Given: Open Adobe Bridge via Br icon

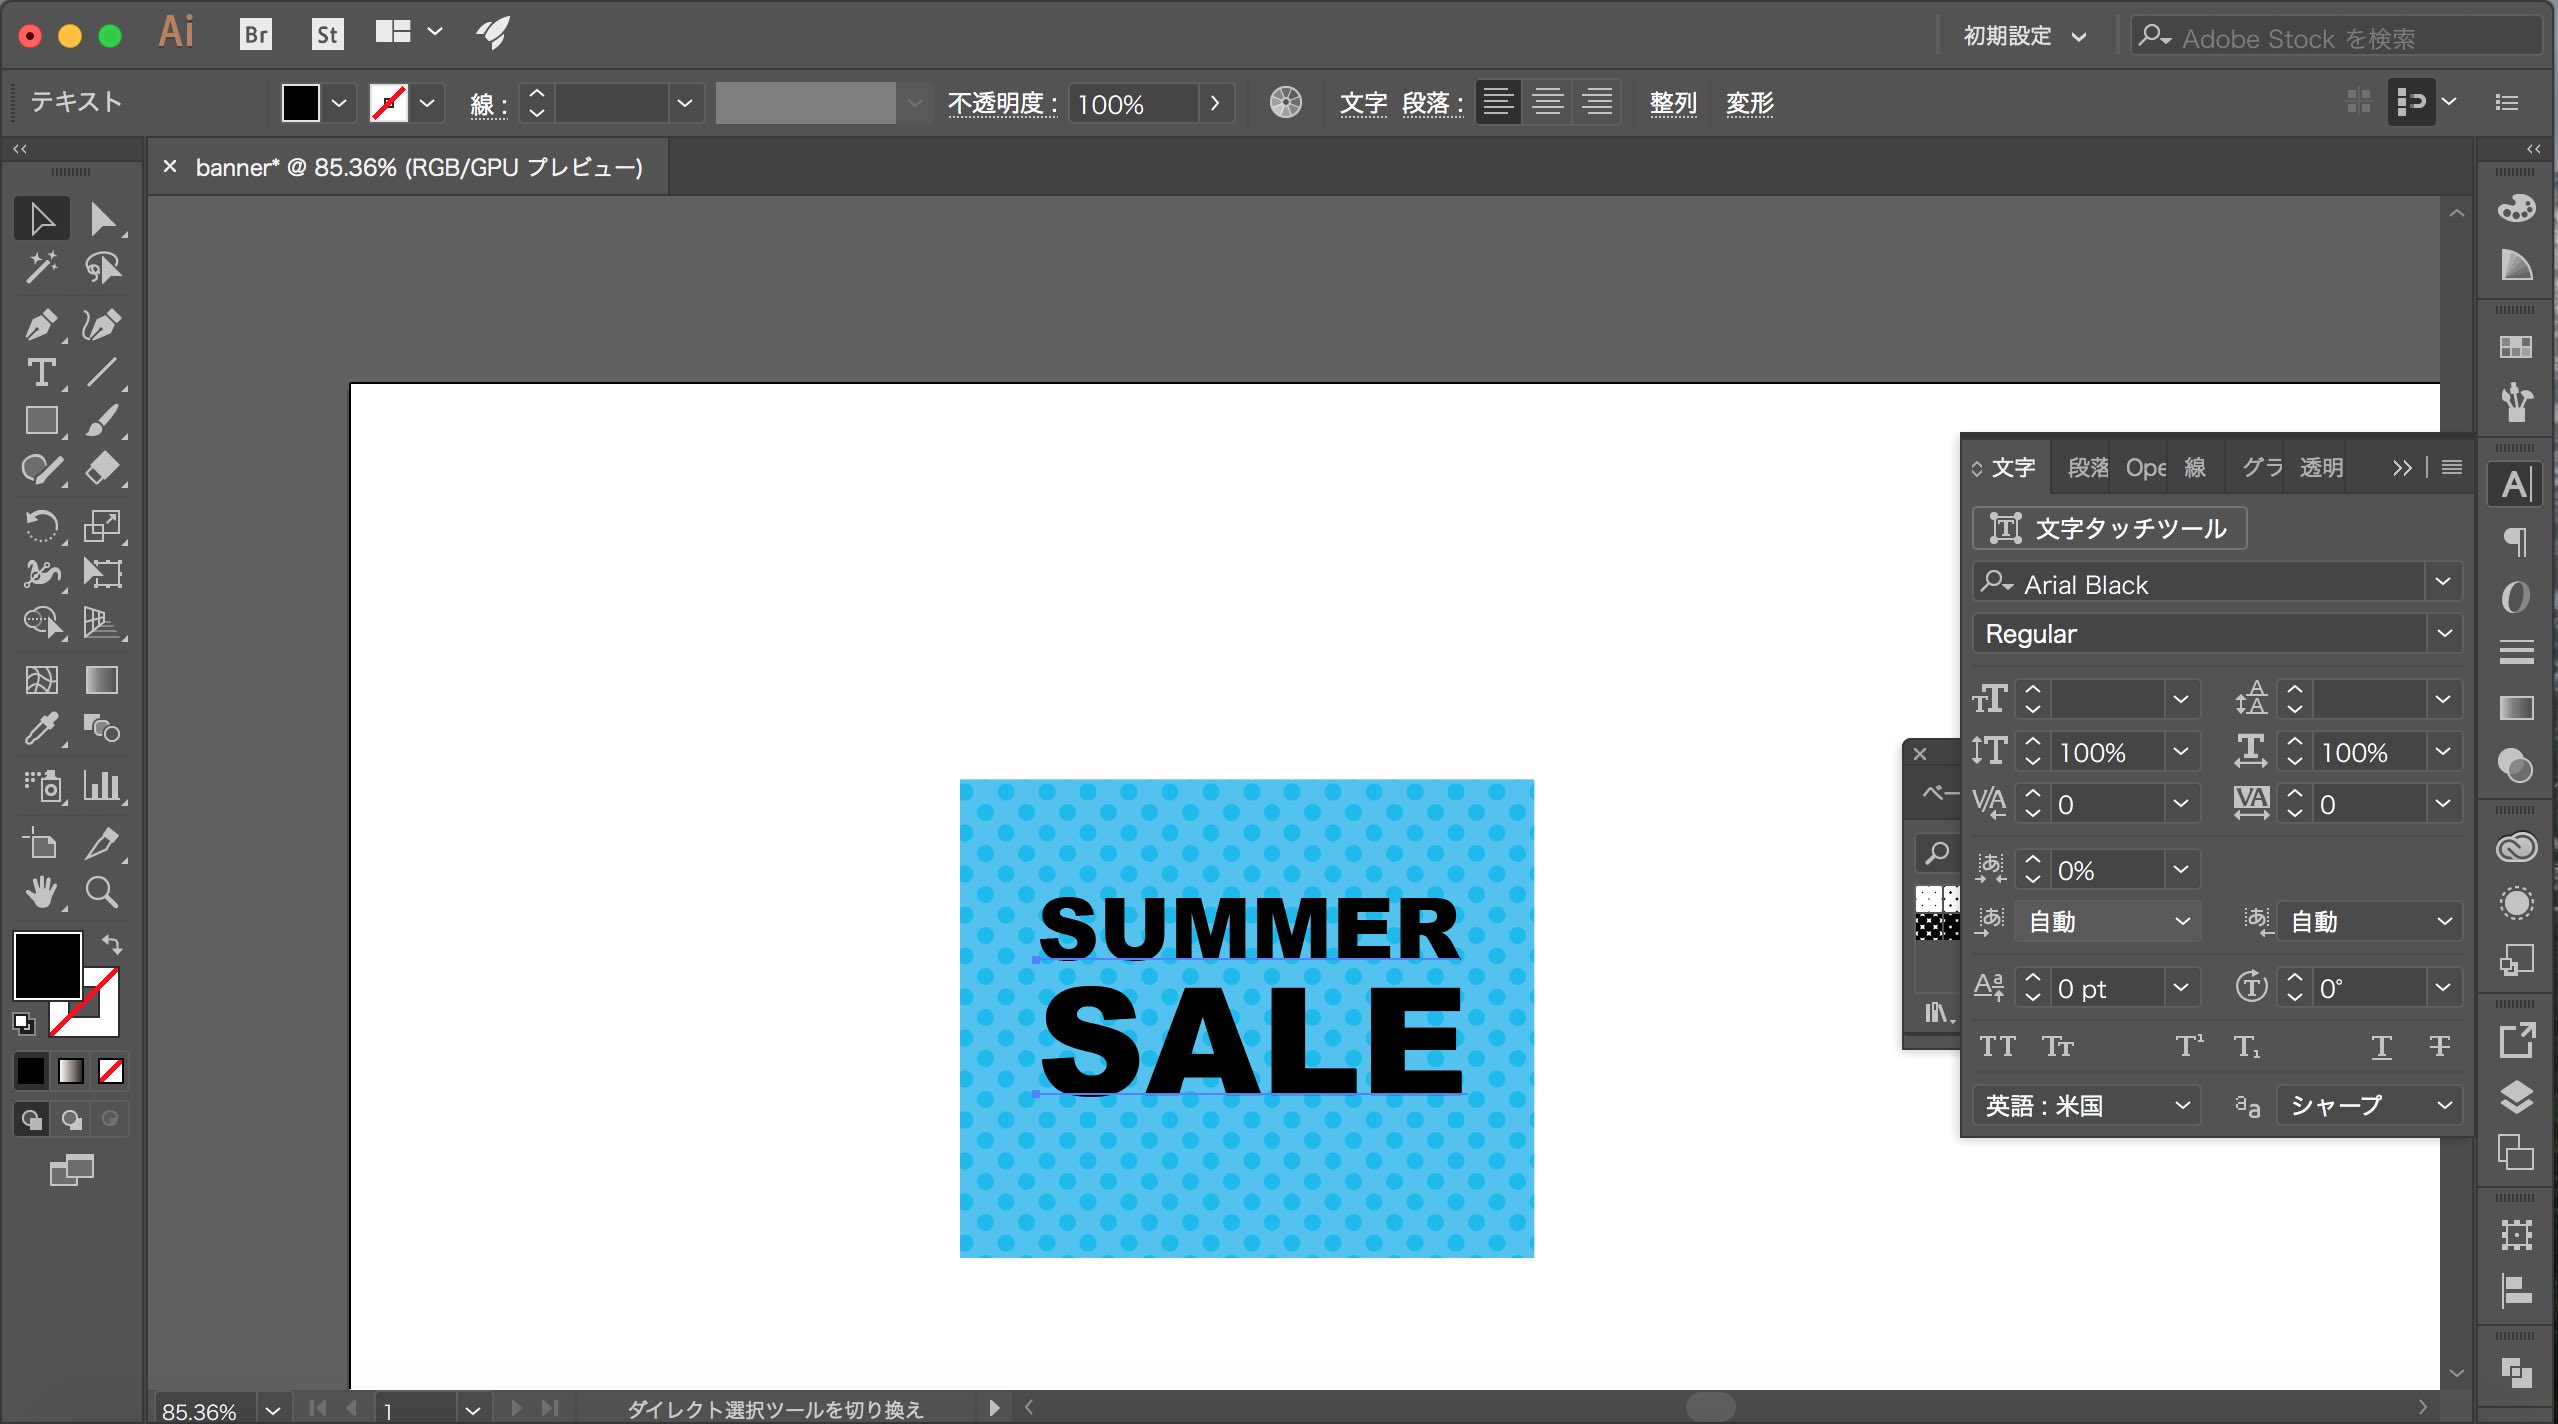Looking at the screenshot, I should coord(256,35).
